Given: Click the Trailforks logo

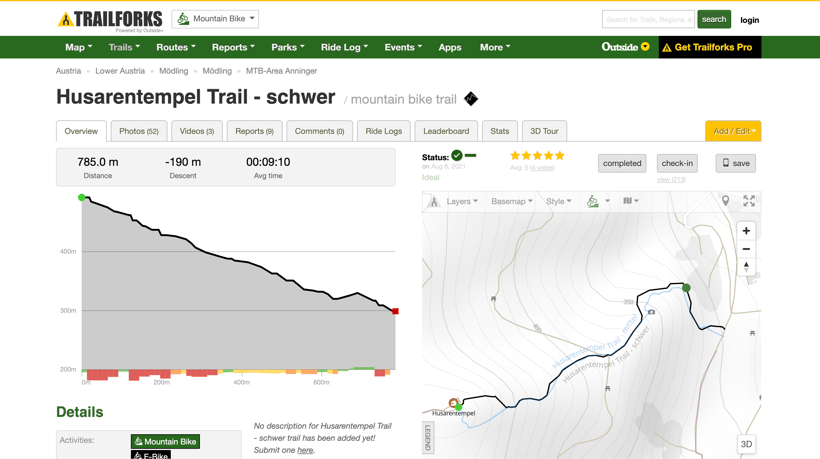Looking at the screenshot, I should click(x=110, y=19).
